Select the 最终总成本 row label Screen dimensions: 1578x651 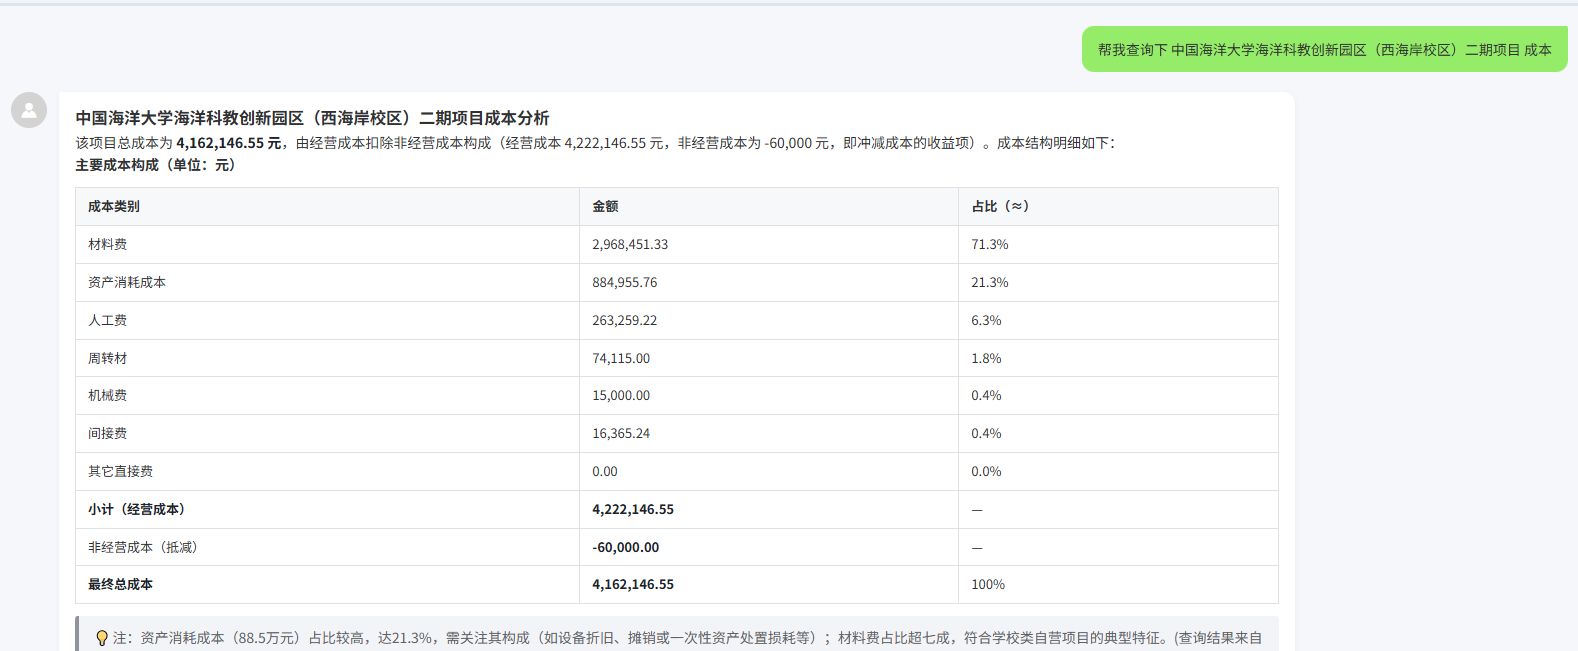[121, 584]
